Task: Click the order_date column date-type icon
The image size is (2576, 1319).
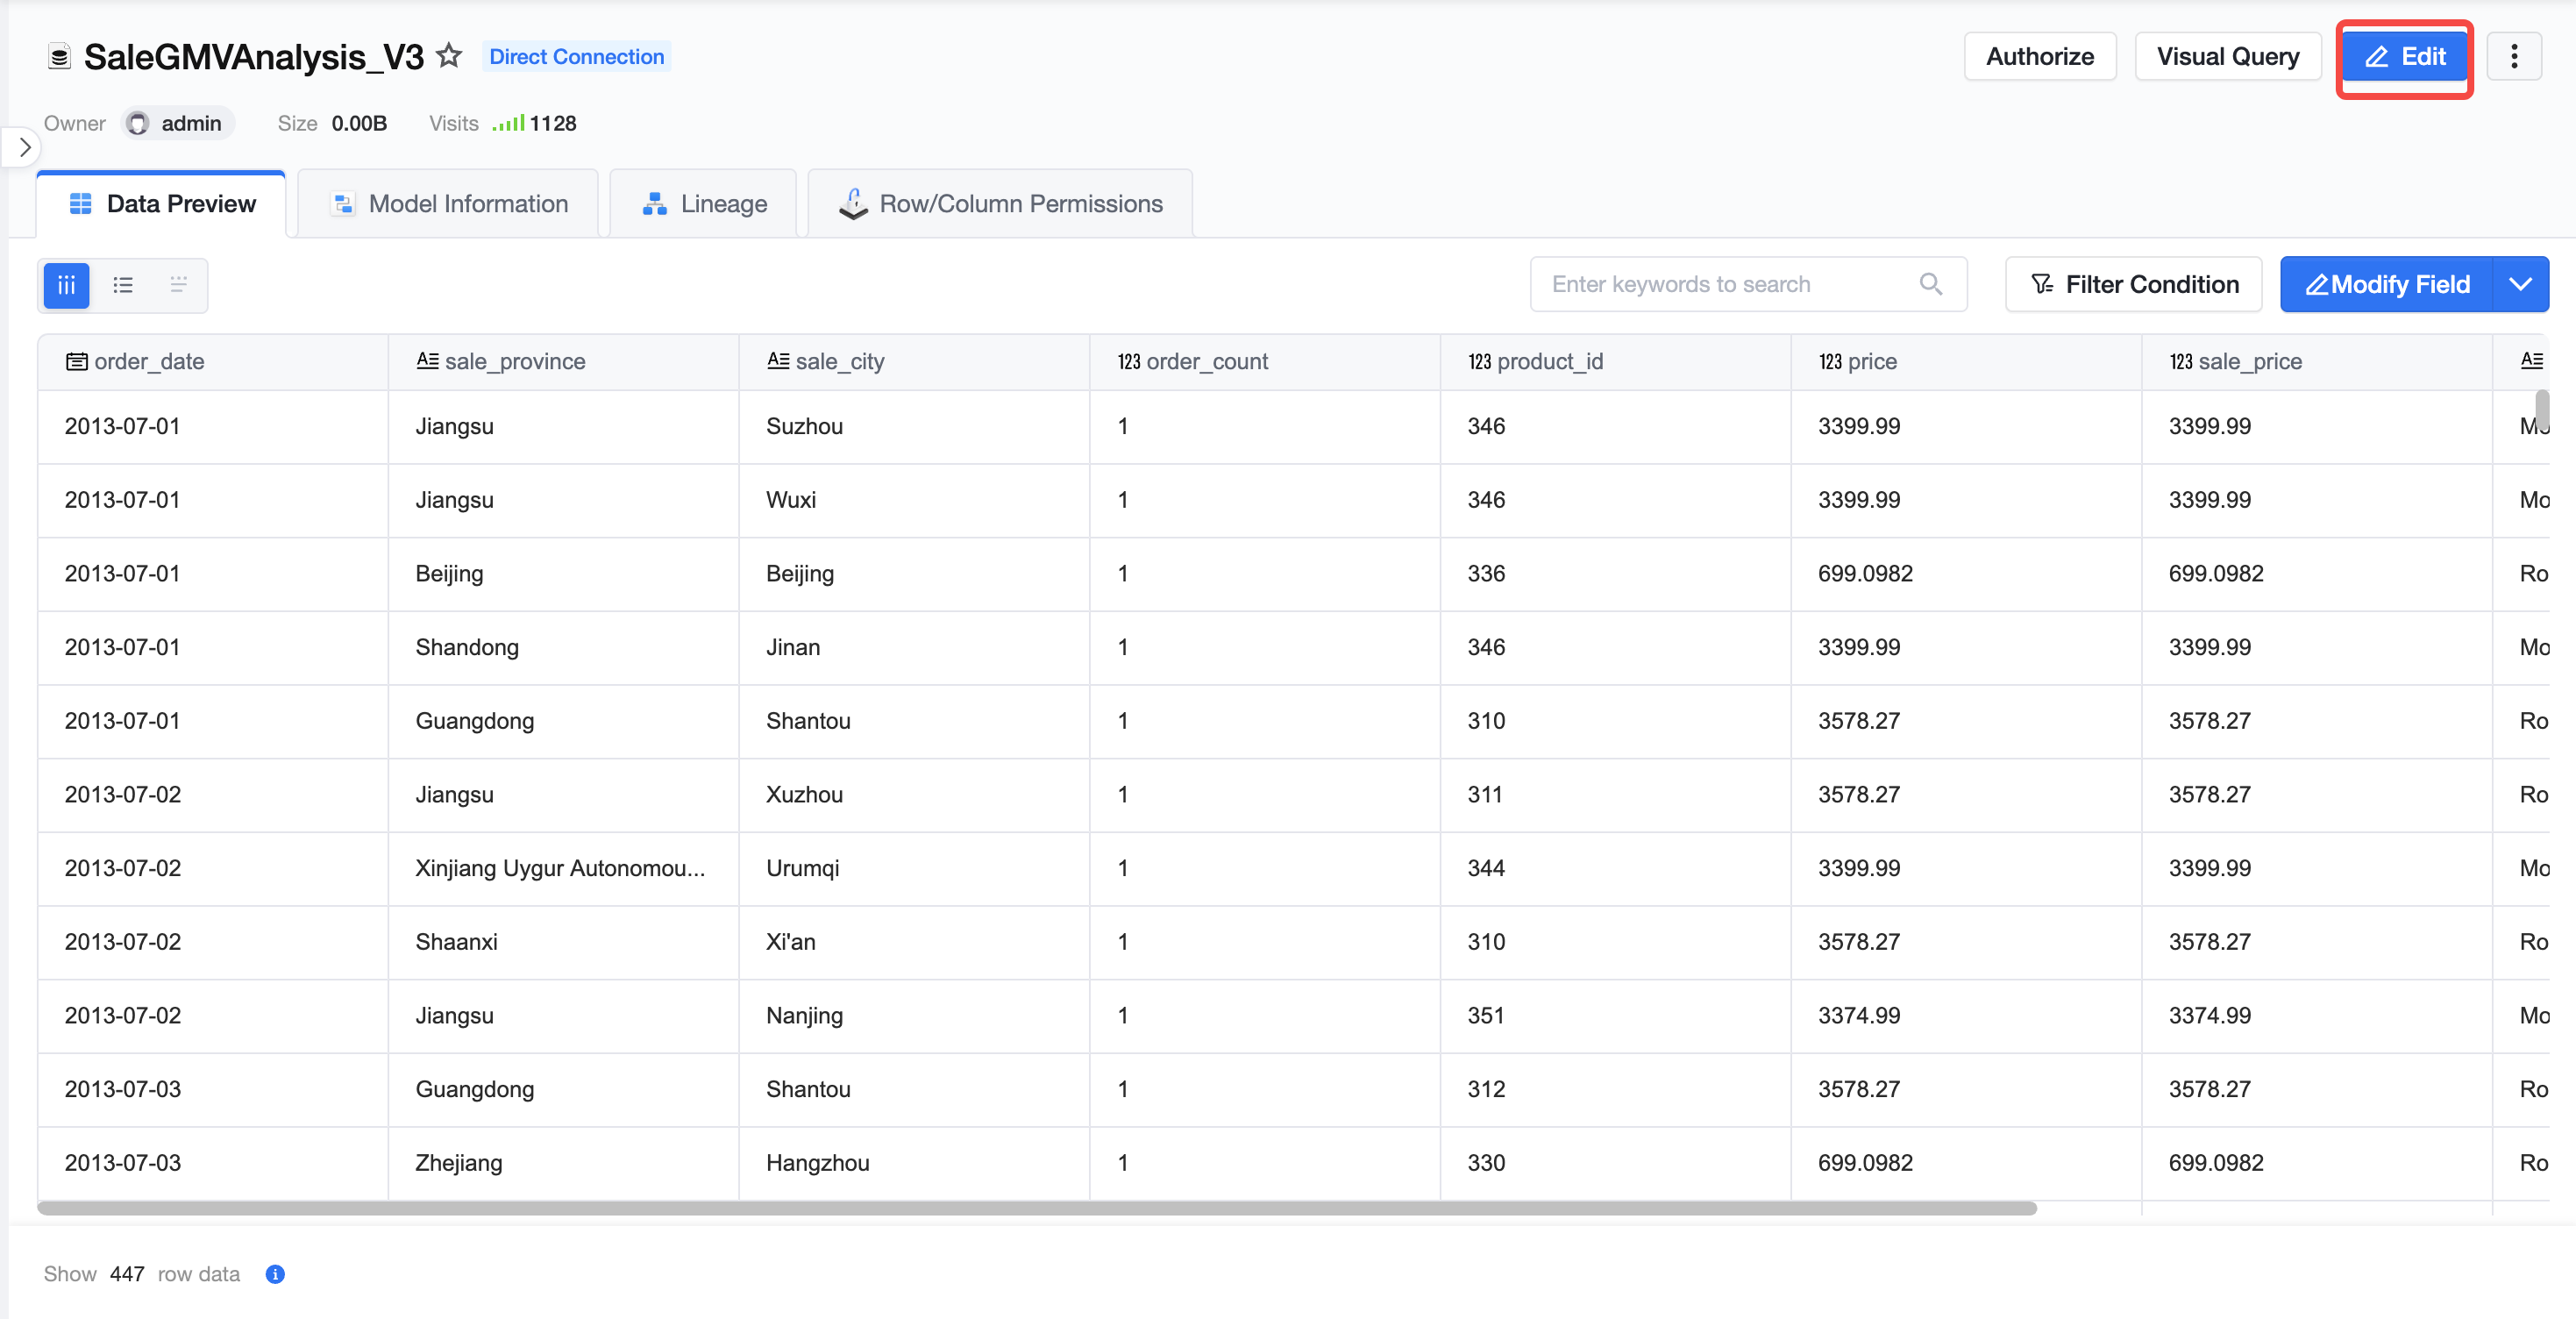Action: click(x=76, y=361)
